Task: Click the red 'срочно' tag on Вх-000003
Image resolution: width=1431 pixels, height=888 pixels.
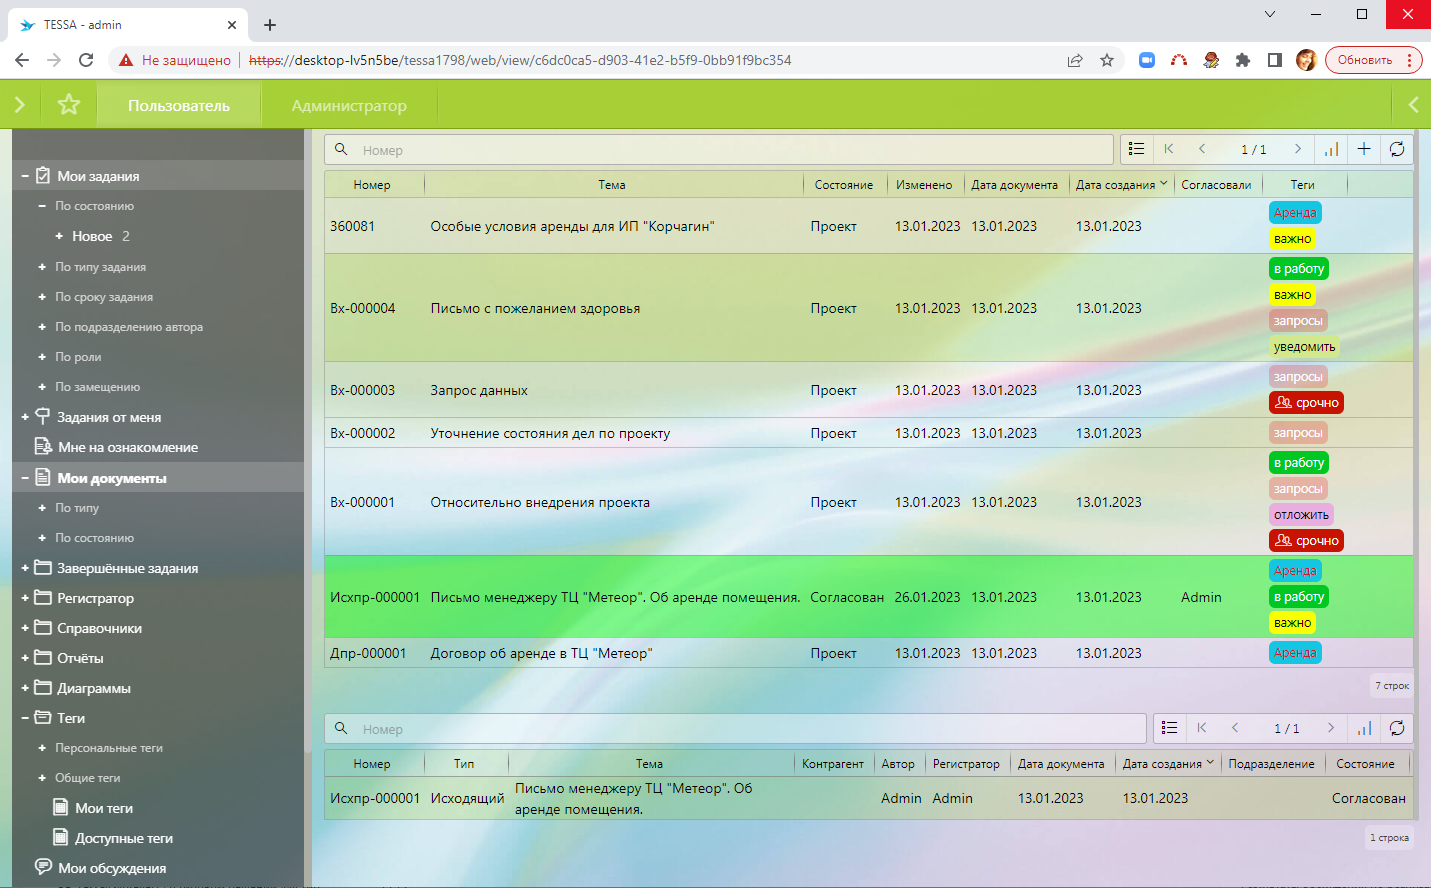Action: [1306, 403]
